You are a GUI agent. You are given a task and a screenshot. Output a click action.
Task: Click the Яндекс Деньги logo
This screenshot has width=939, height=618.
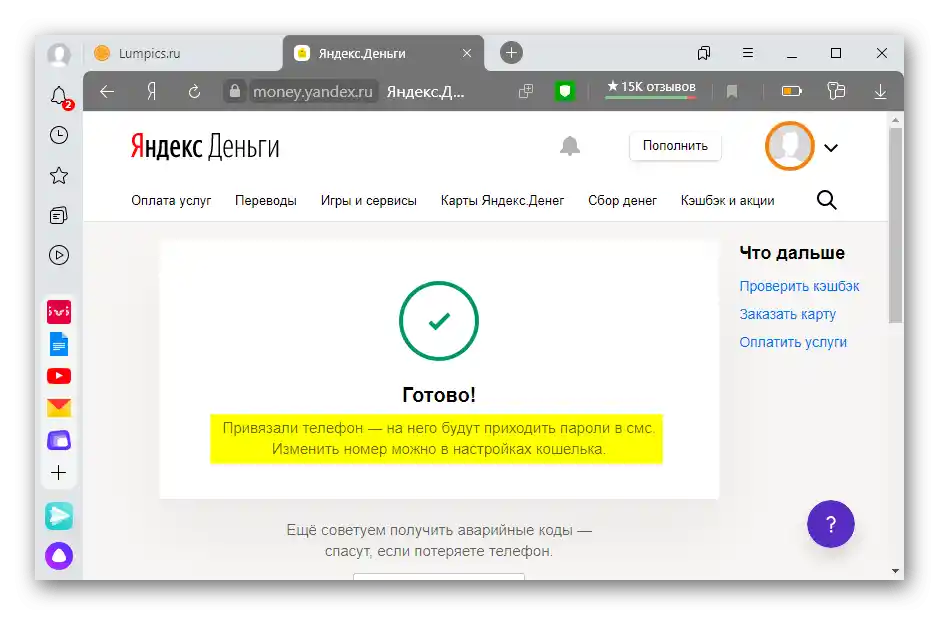pos(205,146)
